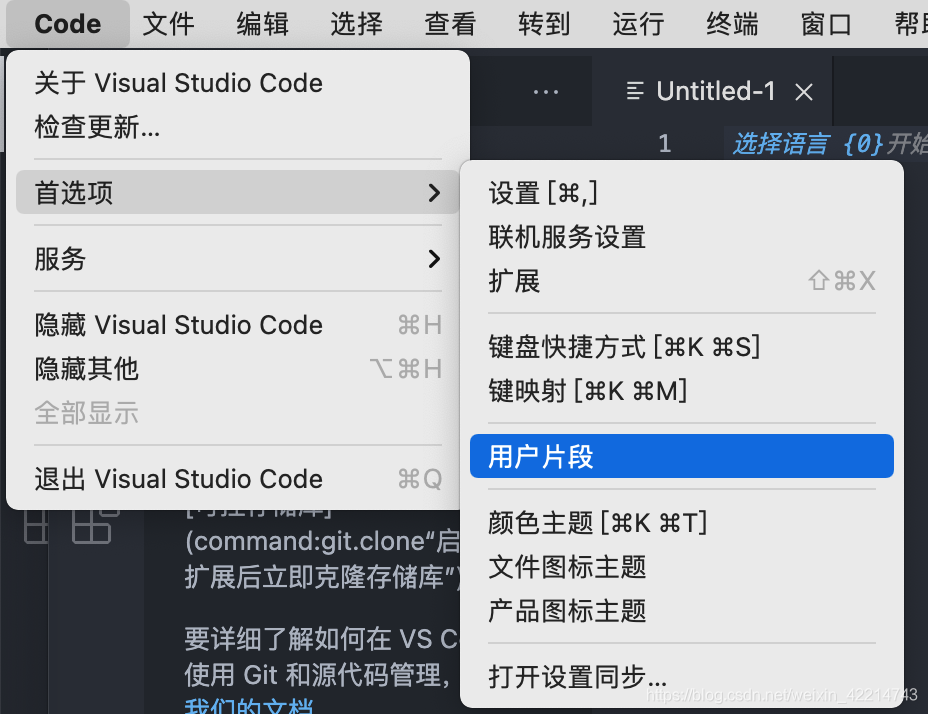
Task: Open the 选择 menu
Action: (x=356, y=24)
